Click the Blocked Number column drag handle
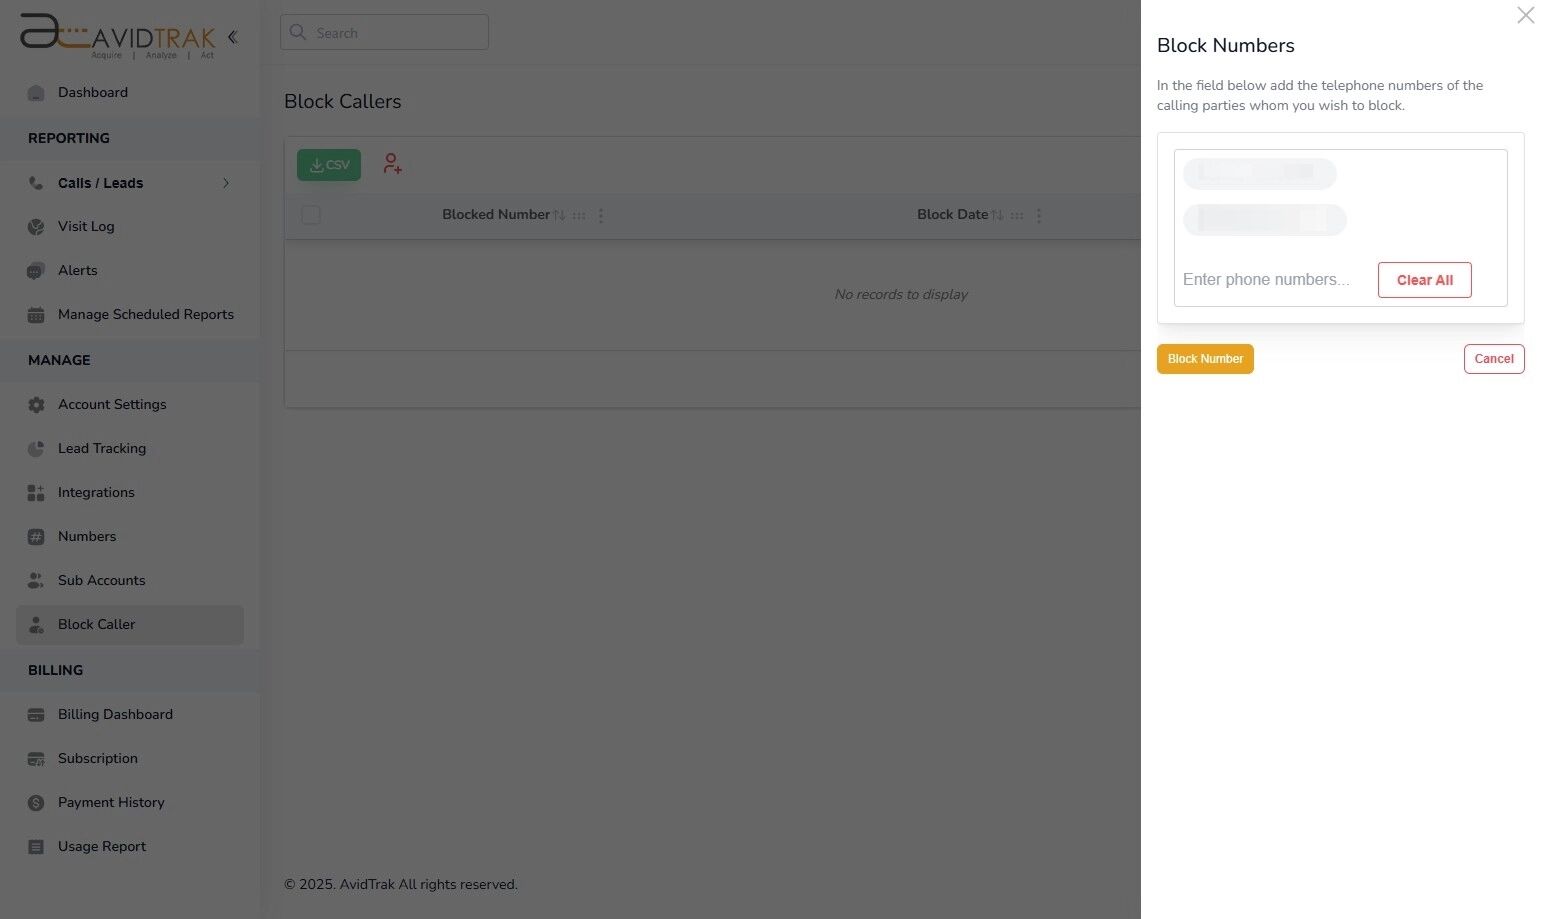This screenshot has height=919, width=1541. [x=579, y=215]
